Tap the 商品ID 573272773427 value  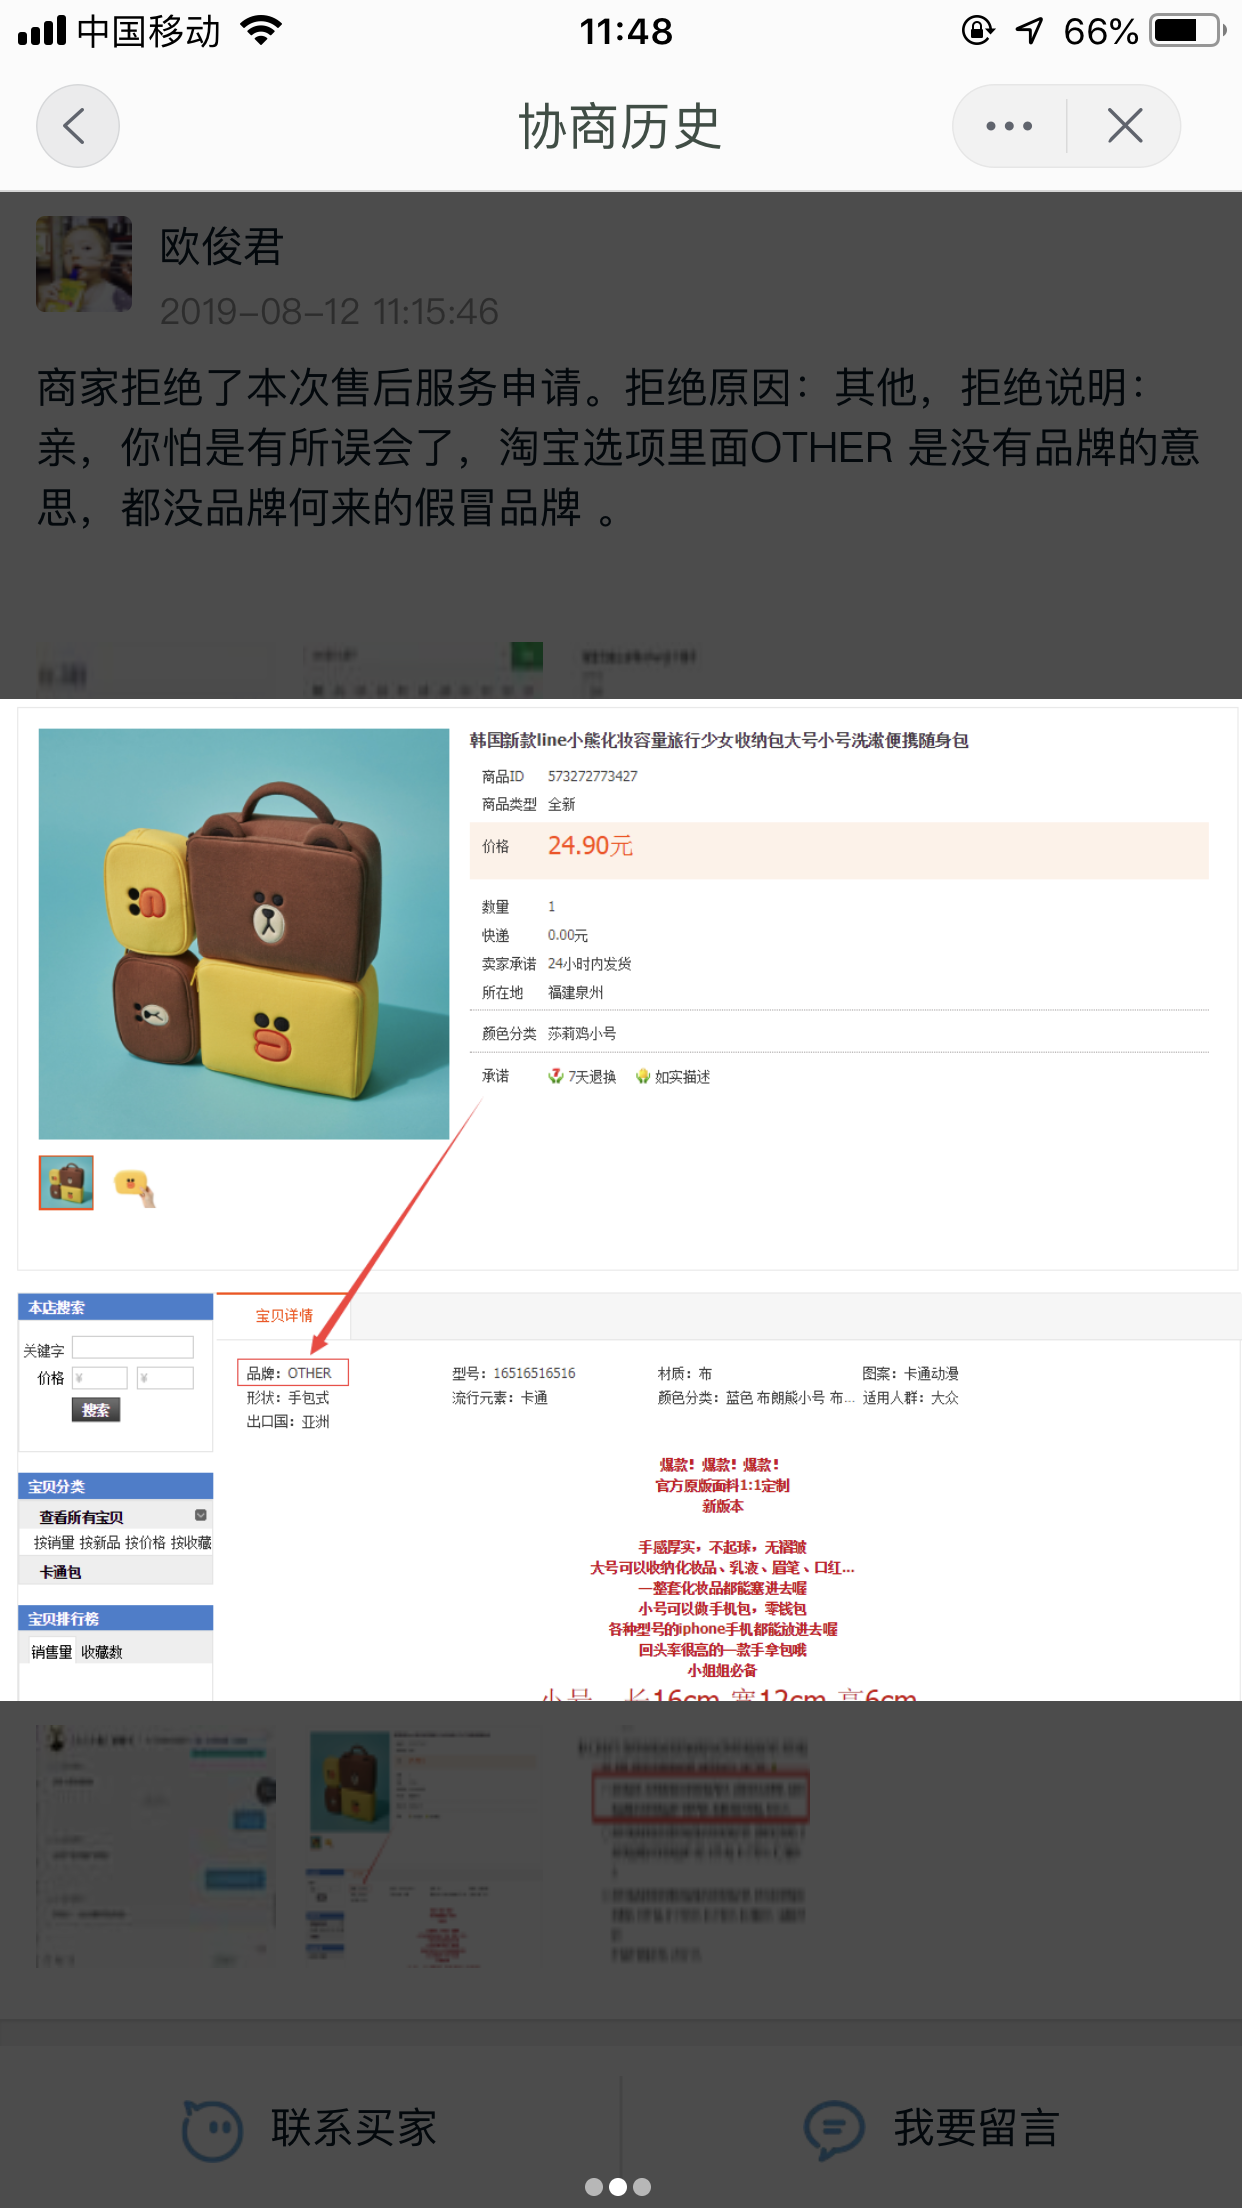[592, 776]
